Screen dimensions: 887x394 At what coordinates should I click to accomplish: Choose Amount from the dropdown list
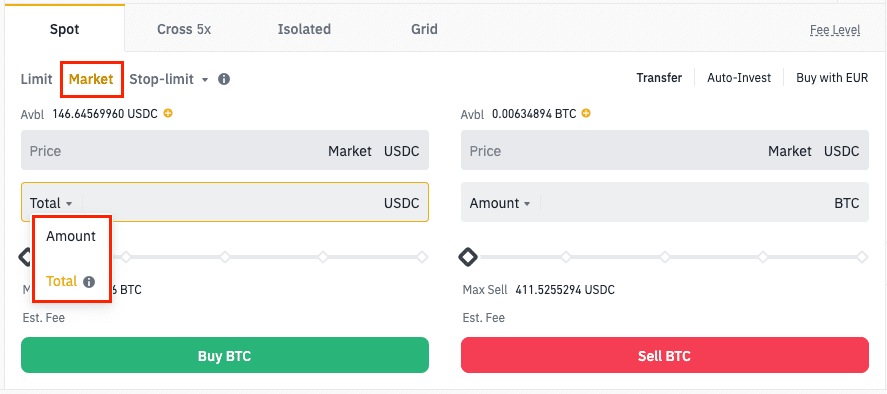(71, 236)
